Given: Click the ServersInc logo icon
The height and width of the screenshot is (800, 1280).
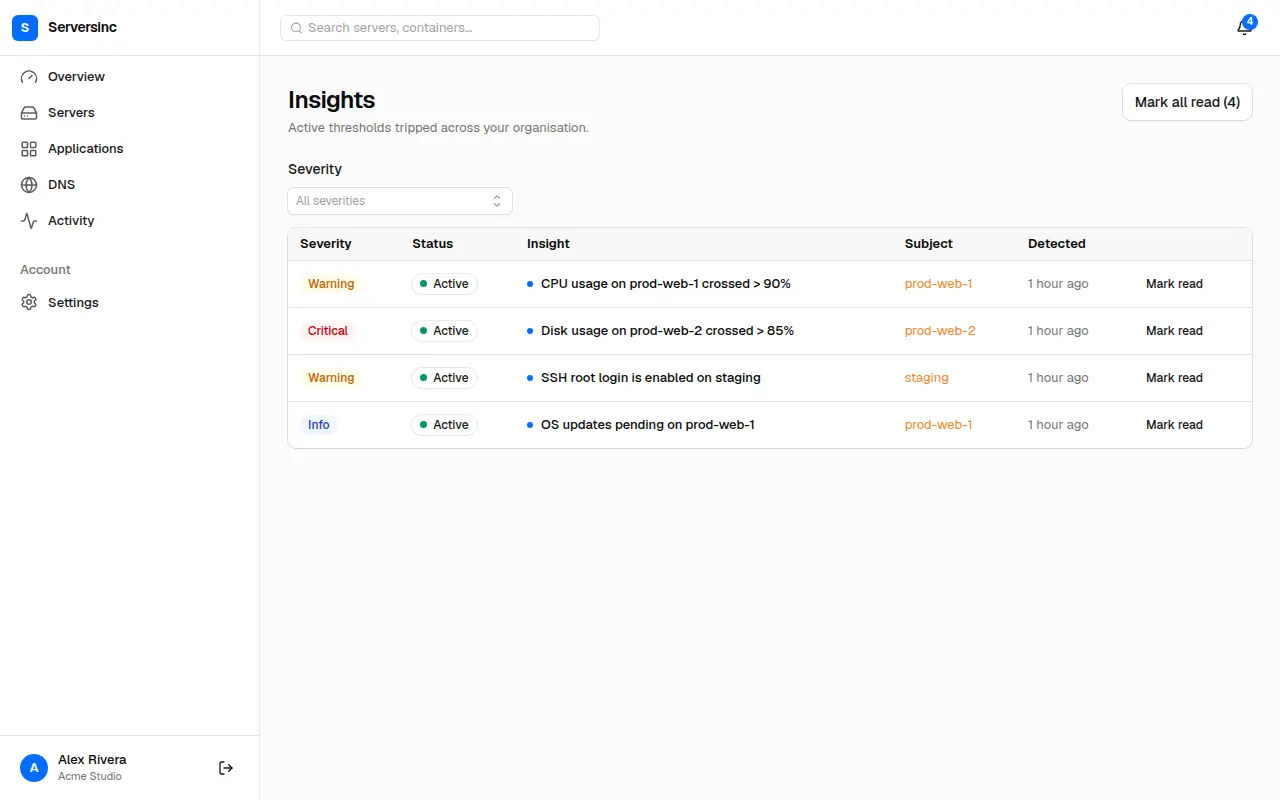Looking at the screenshot, I should click(x=25, y=28).
